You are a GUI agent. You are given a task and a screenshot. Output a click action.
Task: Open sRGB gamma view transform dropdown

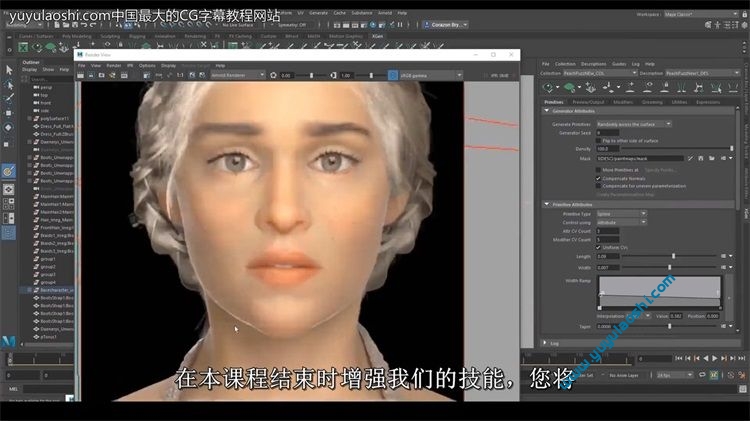point(431,75)
